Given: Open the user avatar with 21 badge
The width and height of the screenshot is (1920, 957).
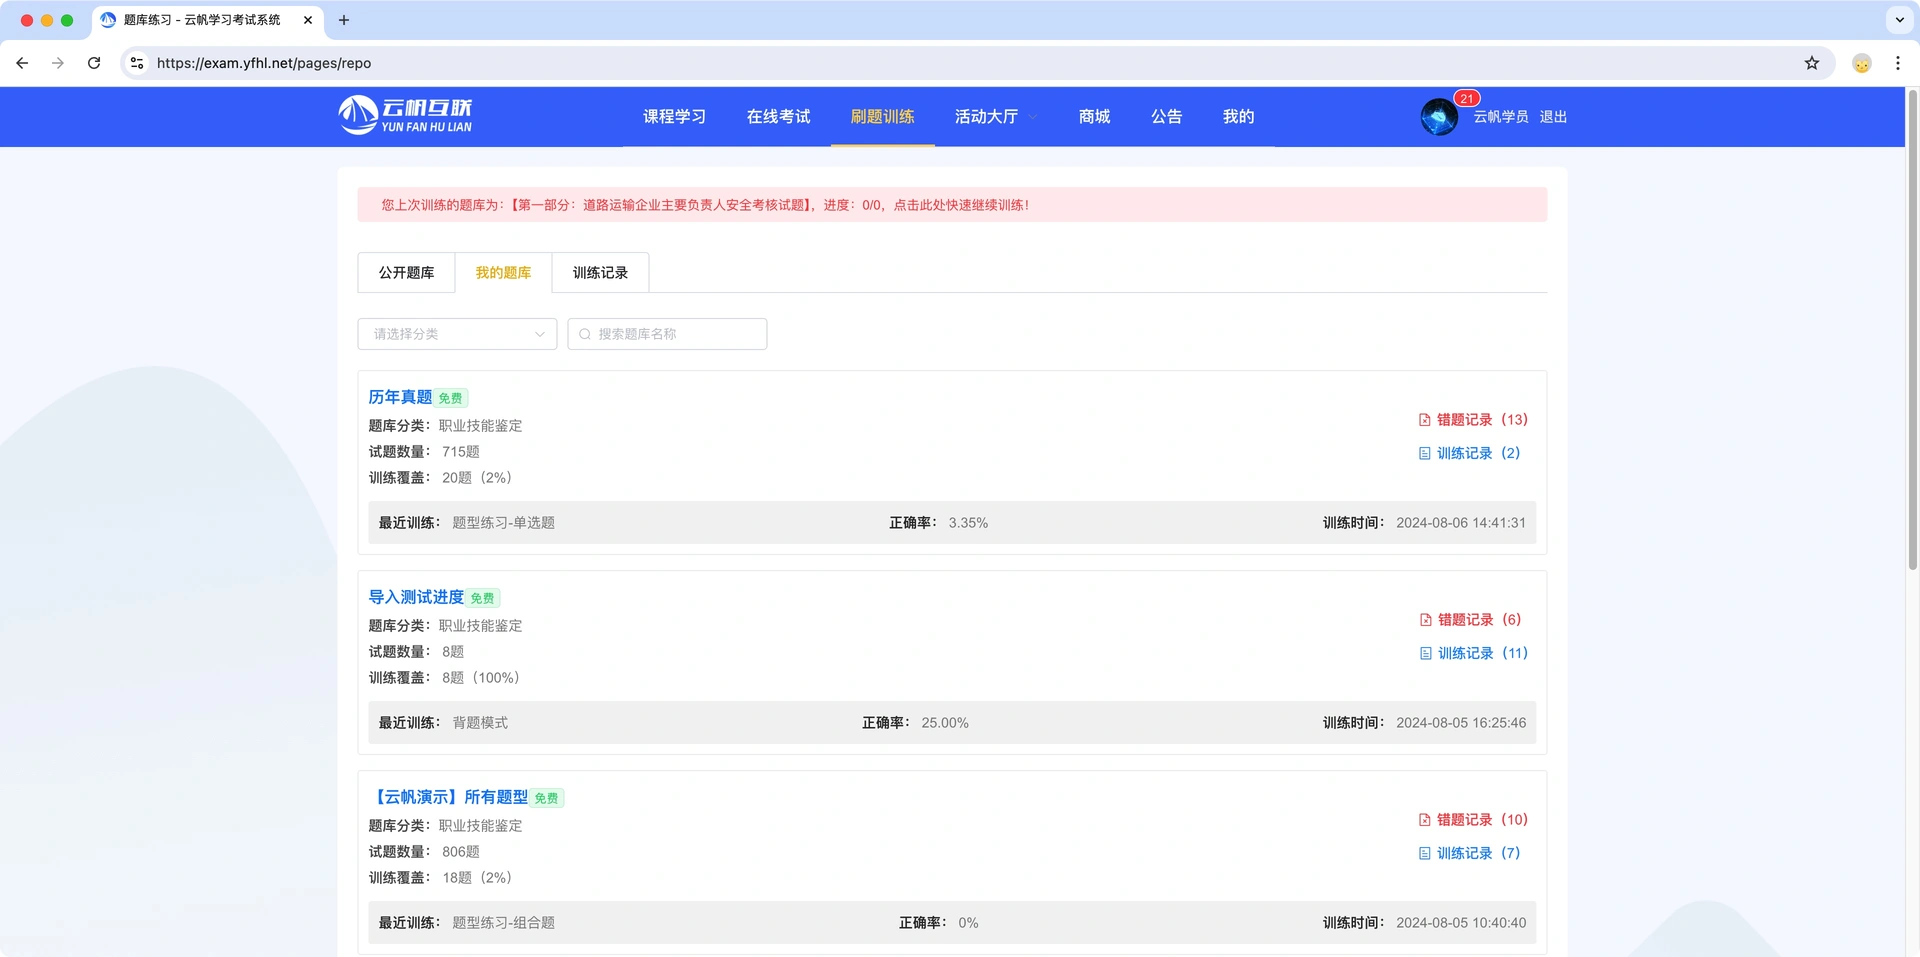Looking at the screenshot, I should (x=1439, y=117).
